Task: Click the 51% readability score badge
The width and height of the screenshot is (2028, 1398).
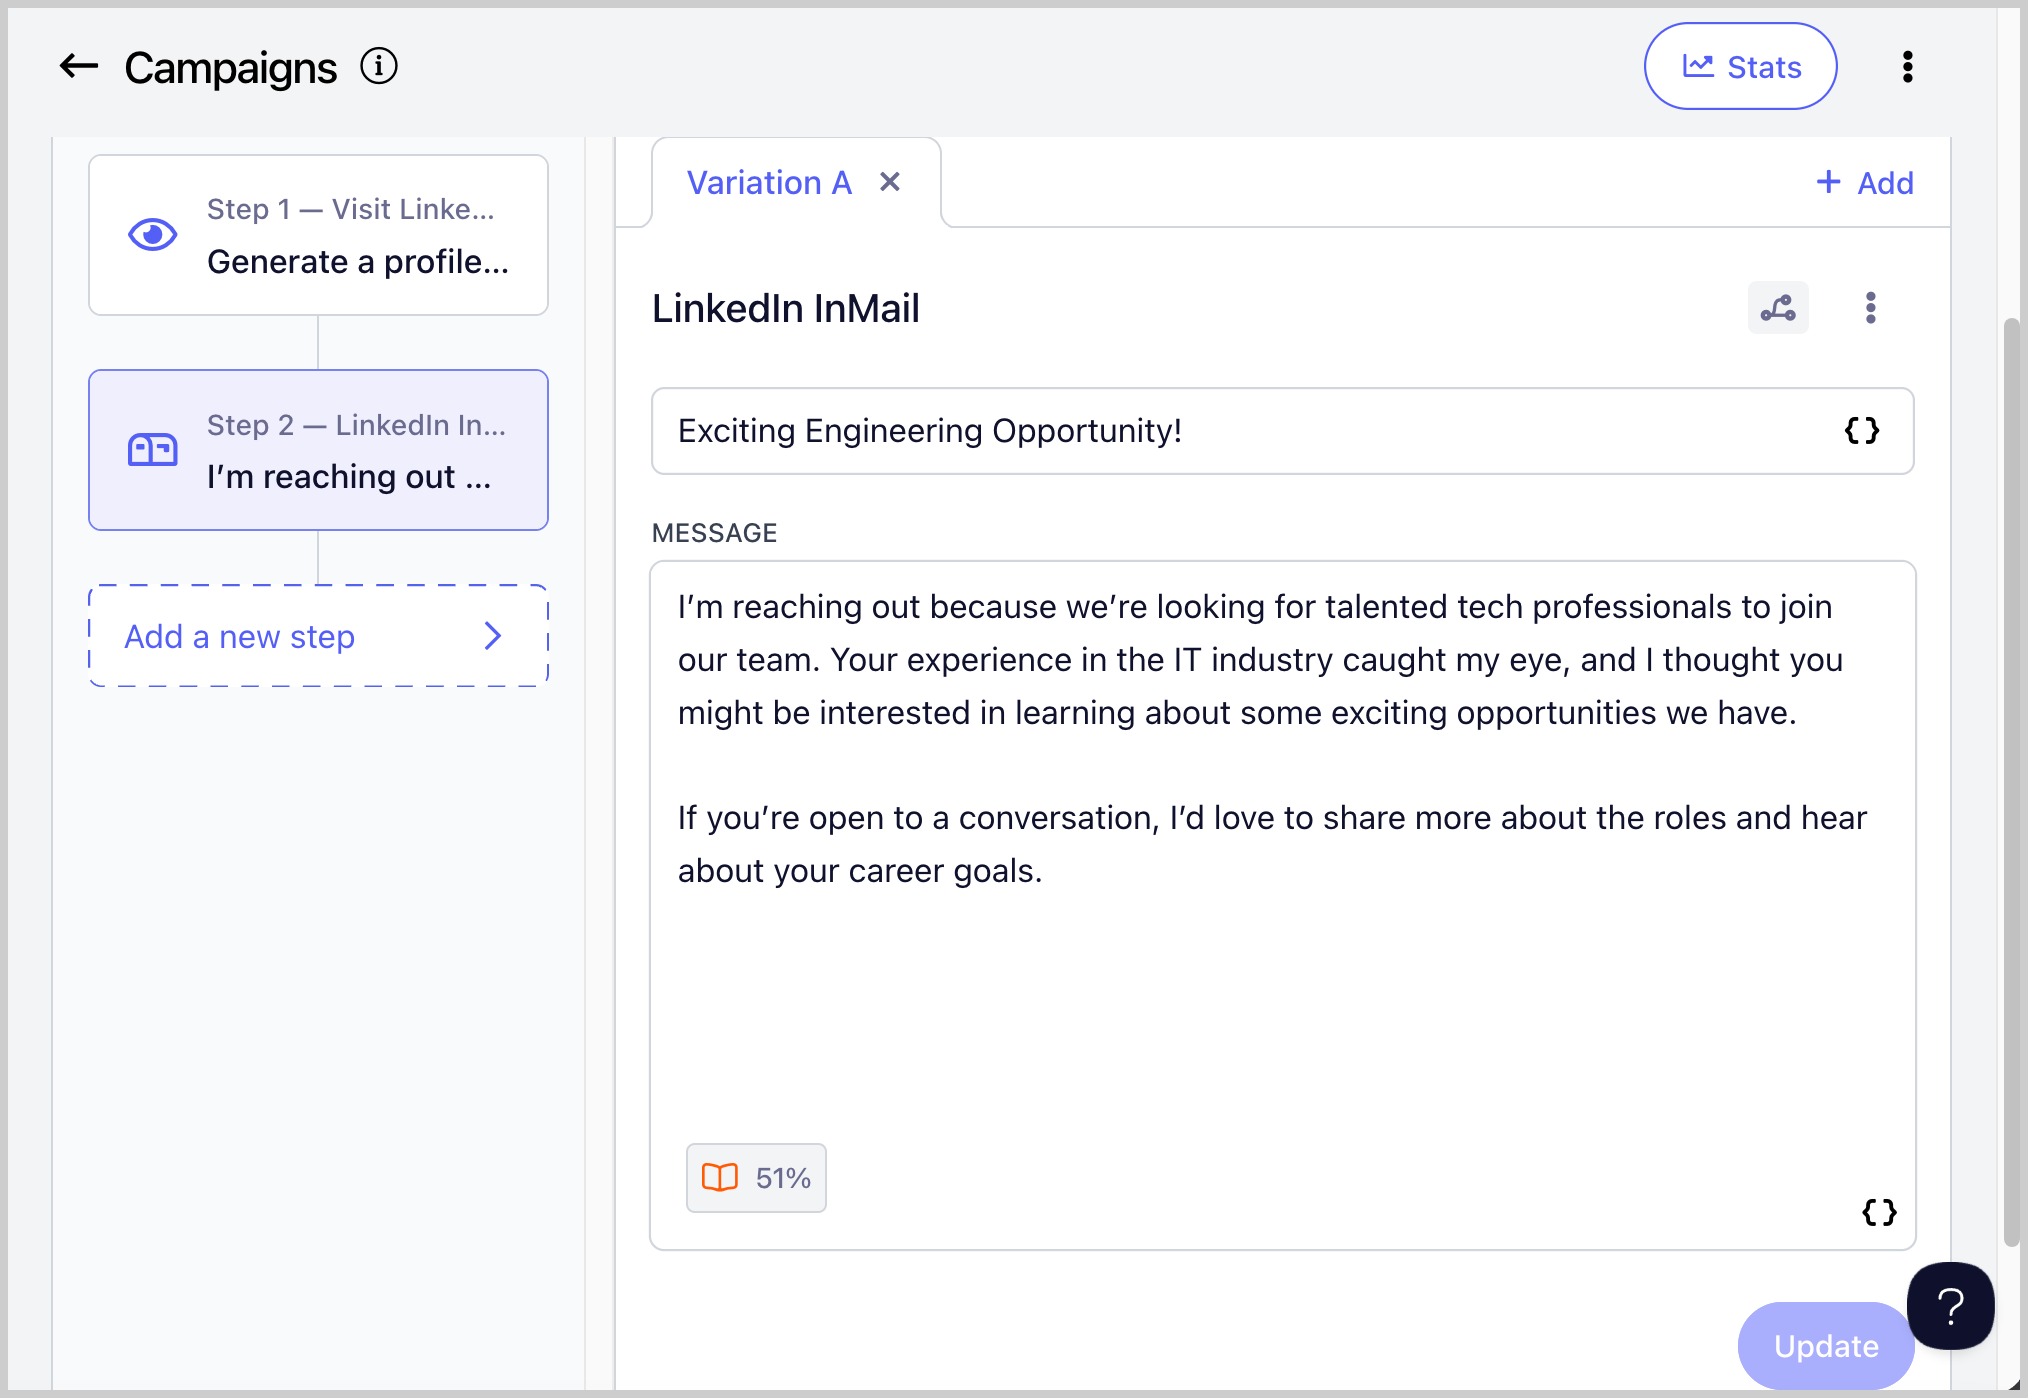Action: [x=756, y=1178]
